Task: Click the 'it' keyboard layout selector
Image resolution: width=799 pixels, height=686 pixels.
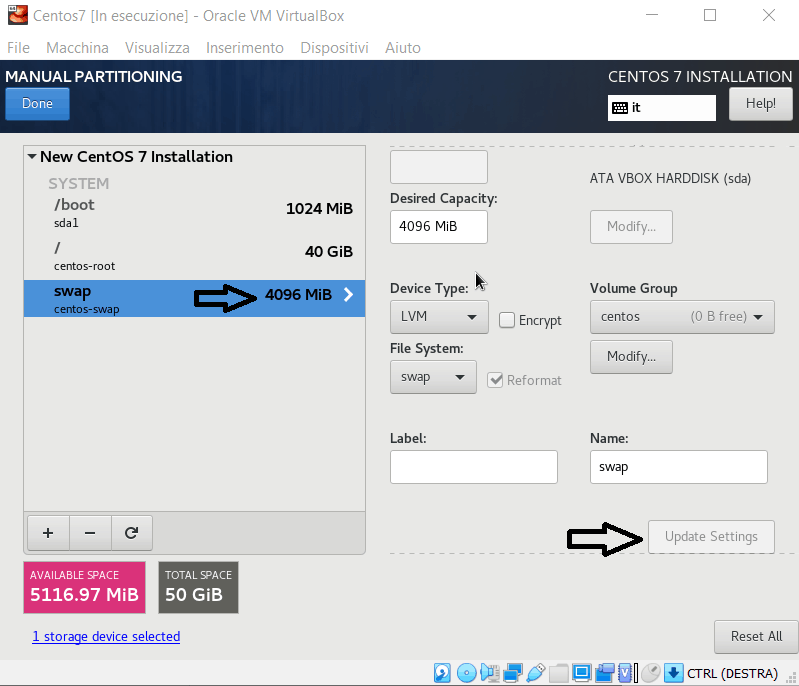Action: click(661, 108)
